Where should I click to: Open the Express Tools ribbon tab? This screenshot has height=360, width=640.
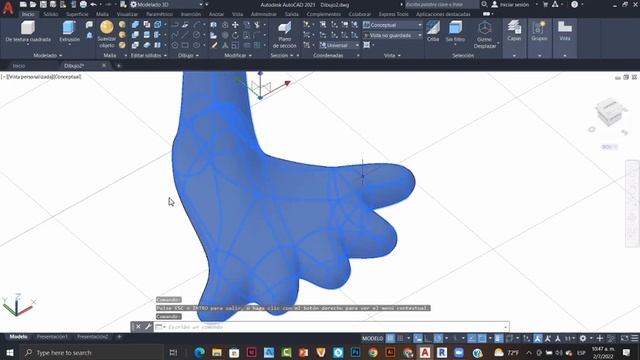(393, 14)
